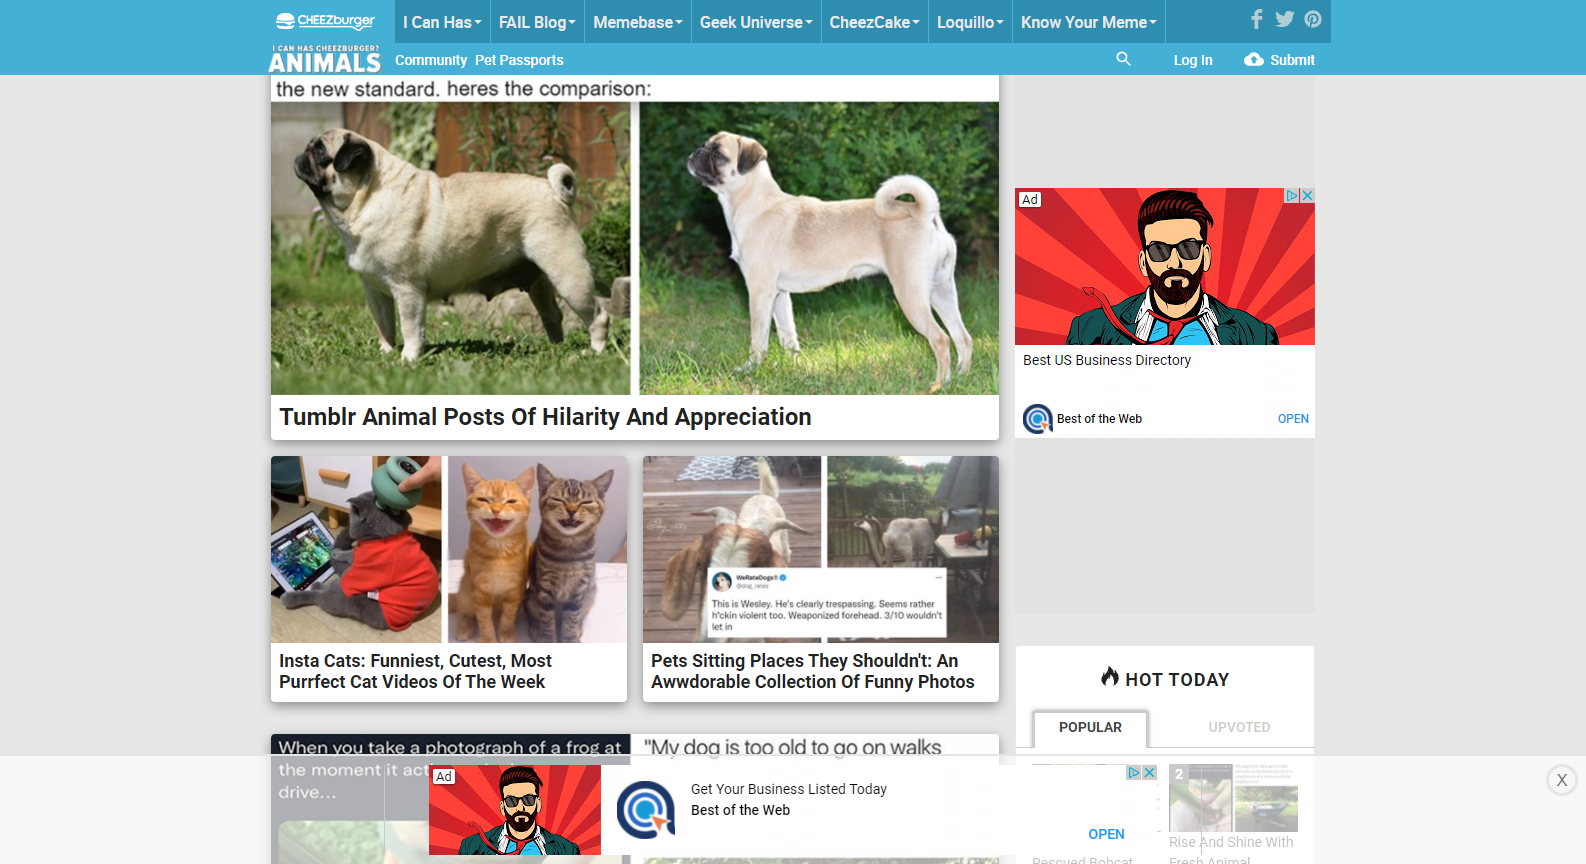Click the Pinterest icon in header

click(x=1313, y=19)
